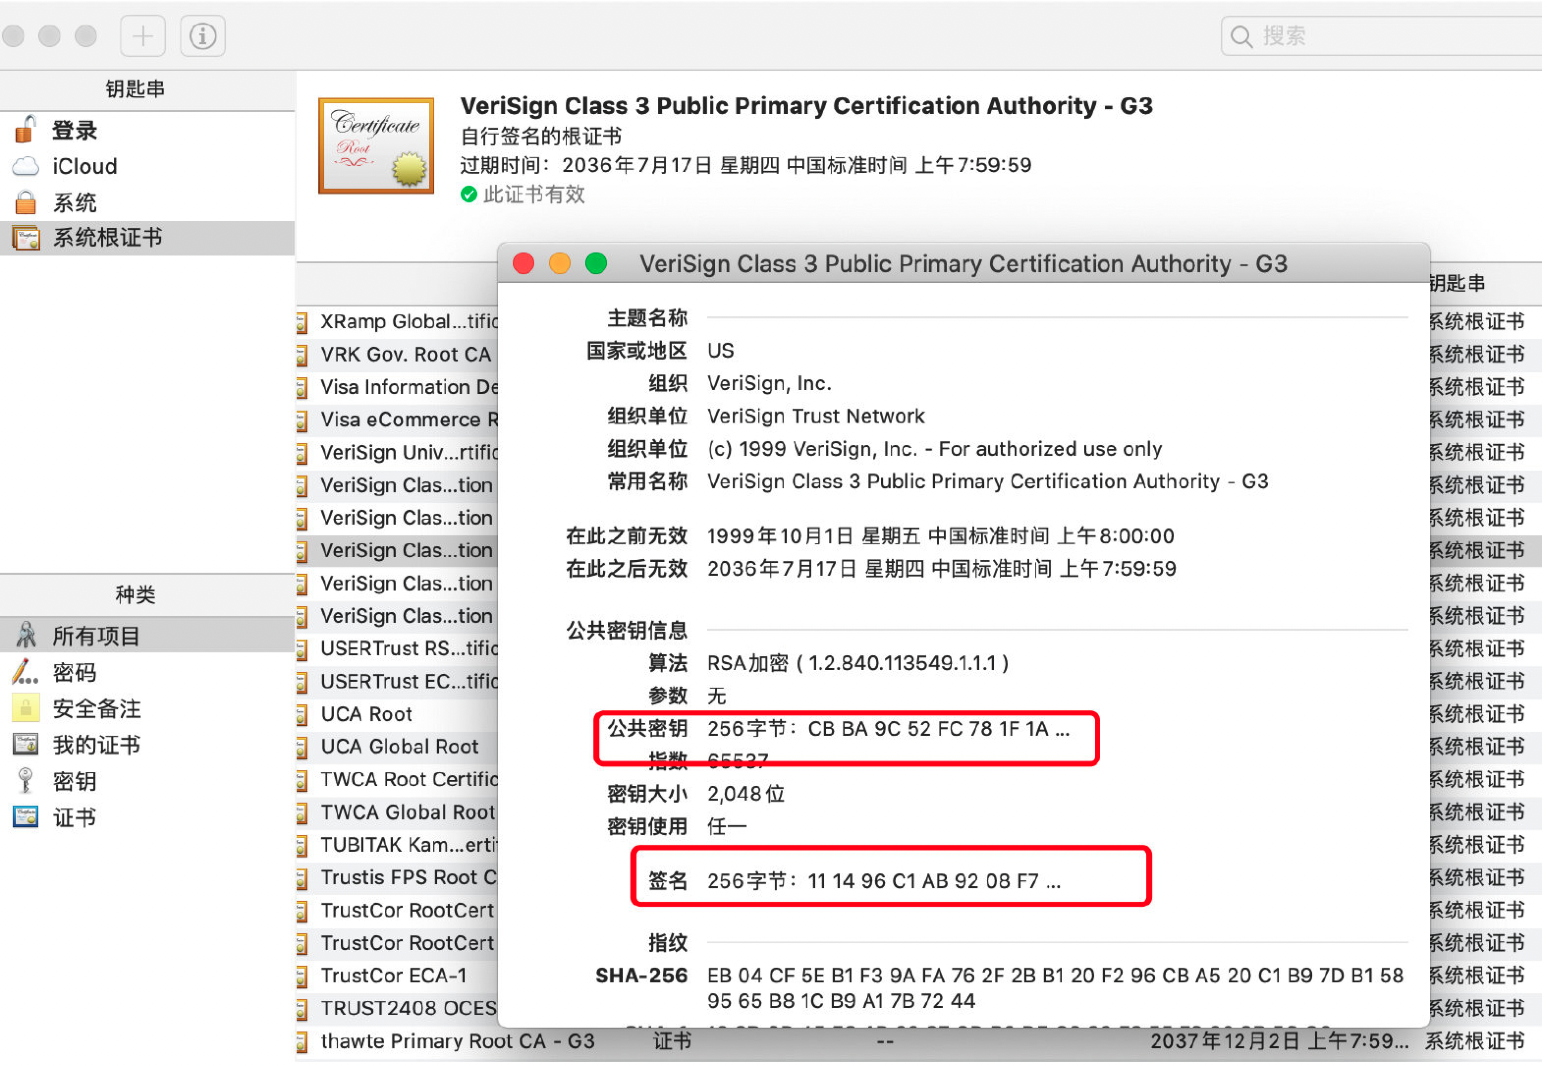Screen dimensions: 1547x1066
Task: Click the pencil icon beside 密码
Action: pyautogui.click(x=25, y=672)
